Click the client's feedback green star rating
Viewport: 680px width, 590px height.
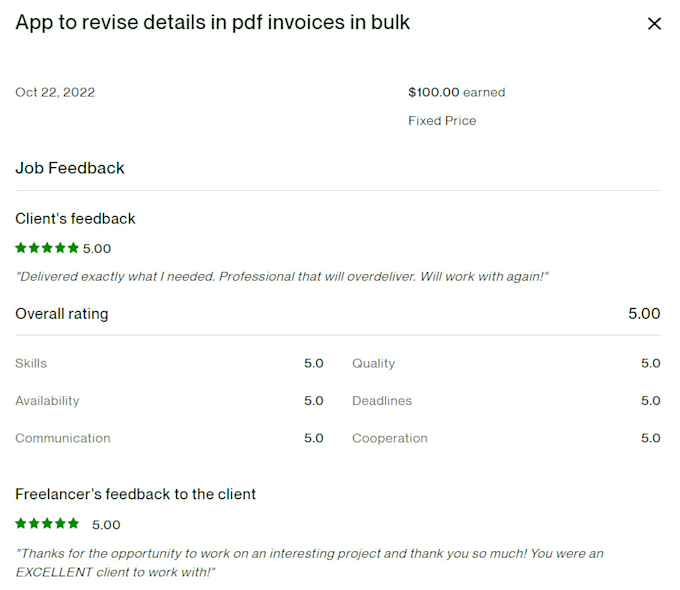47,248
